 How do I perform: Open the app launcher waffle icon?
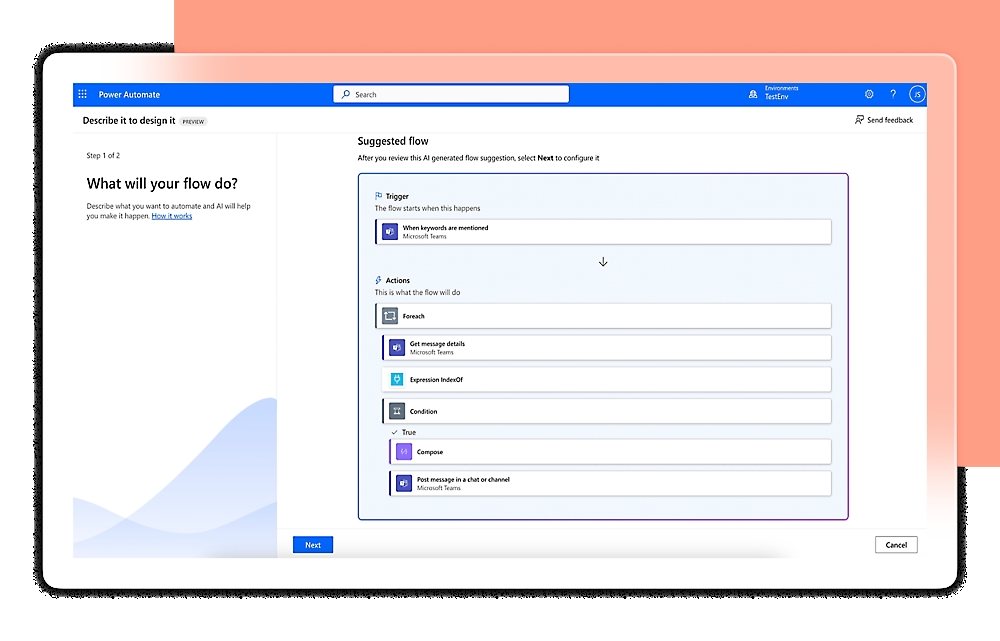pyautogui.click(x=82, y=94)
